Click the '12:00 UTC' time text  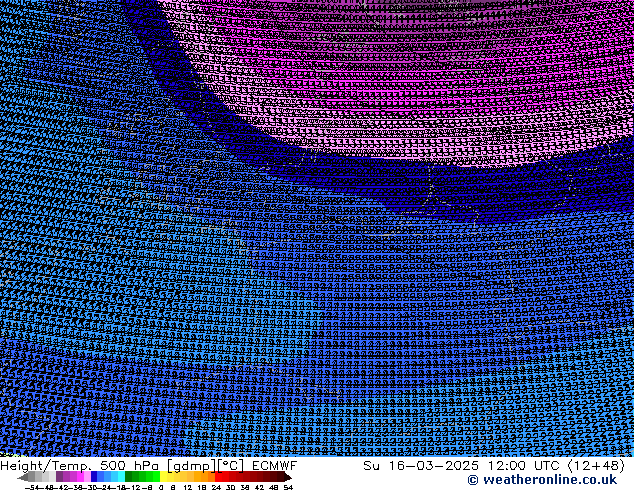pyautogui.click(x=524, y=466)
